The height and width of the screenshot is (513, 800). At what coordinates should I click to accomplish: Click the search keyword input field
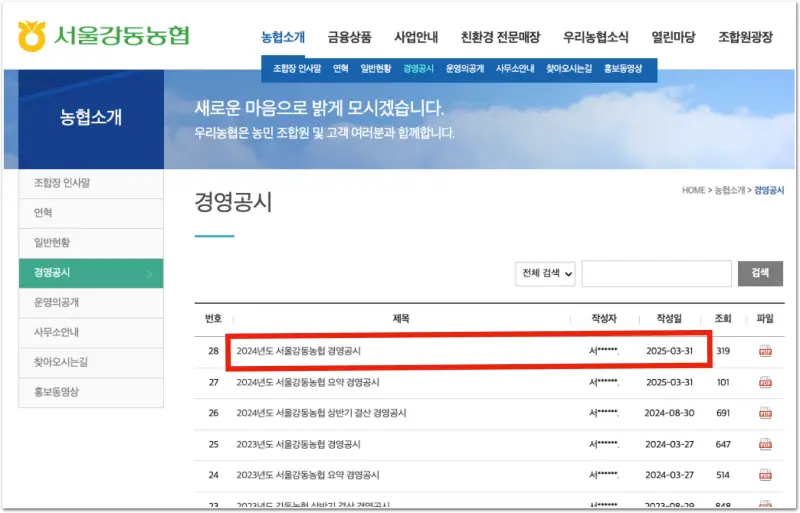click(x=656, y=274)
